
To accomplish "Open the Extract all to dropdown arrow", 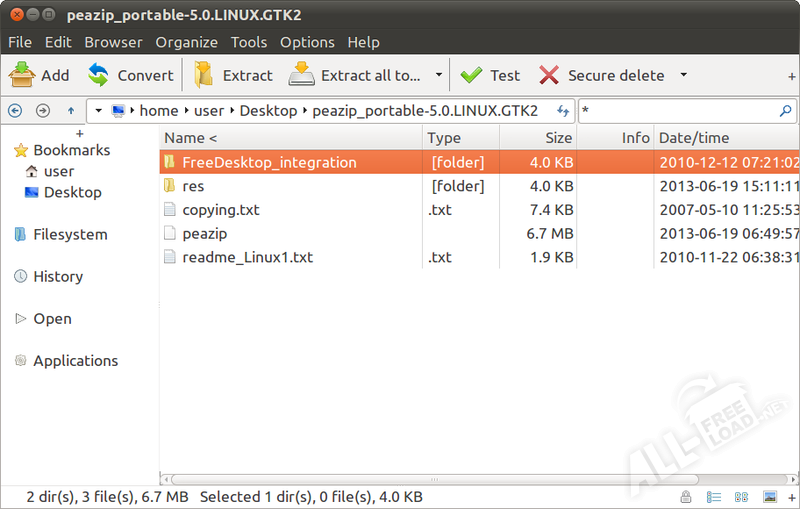I will (438, 75).
